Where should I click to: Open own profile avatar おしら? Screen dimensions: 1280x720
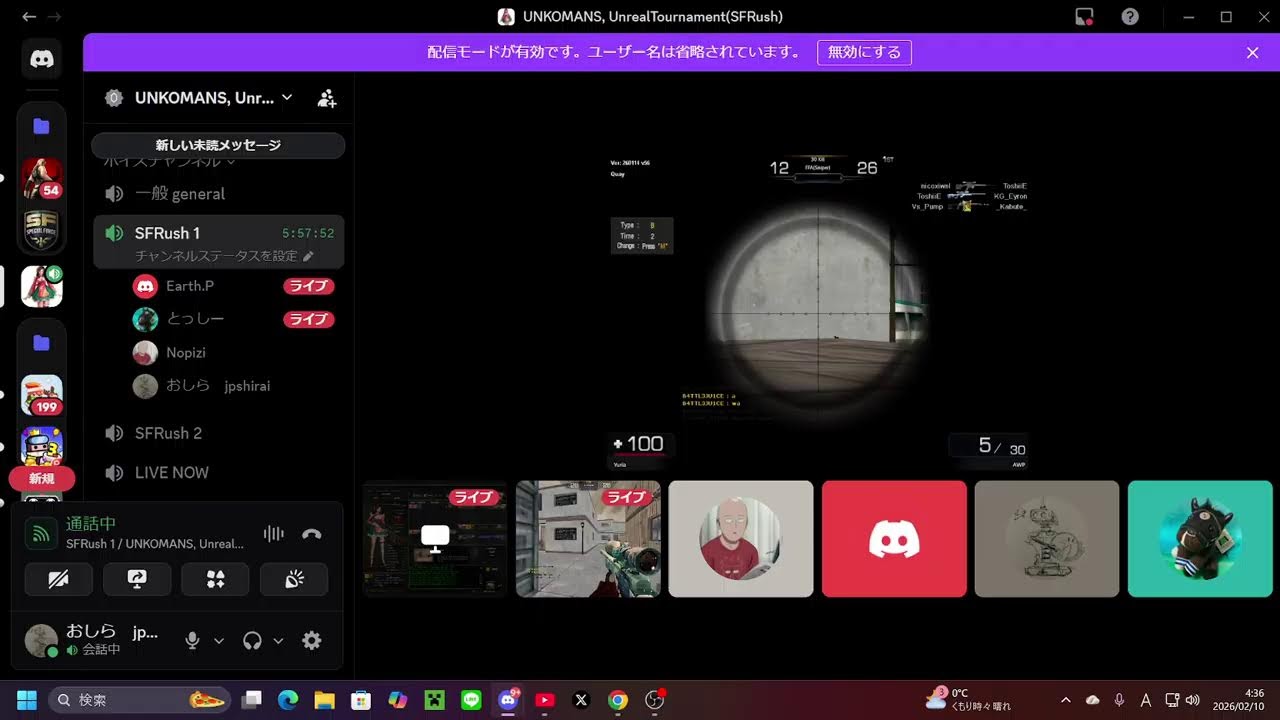pos(41,641)
